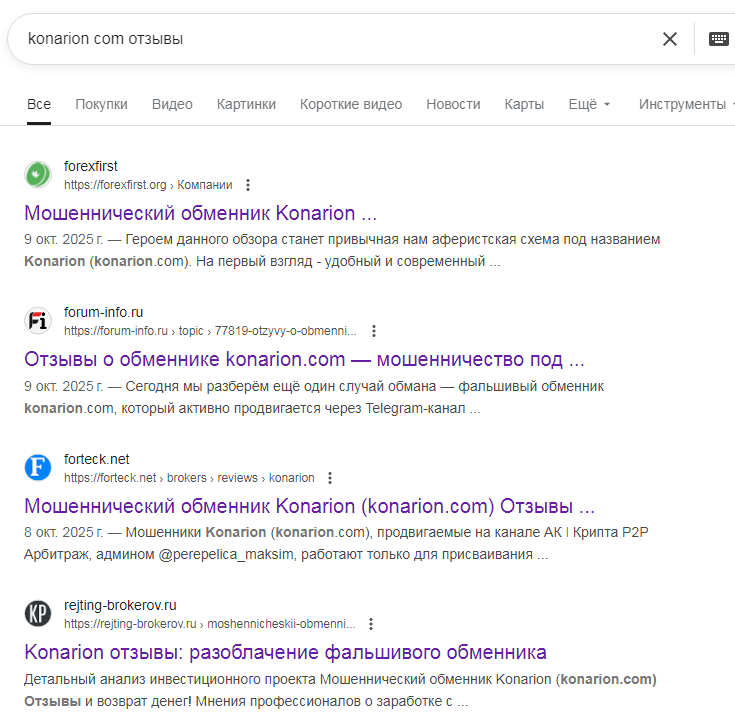Open 'Отзывы о обменнике konarion.com' result
735x720 pixels.
pos(304,359)
